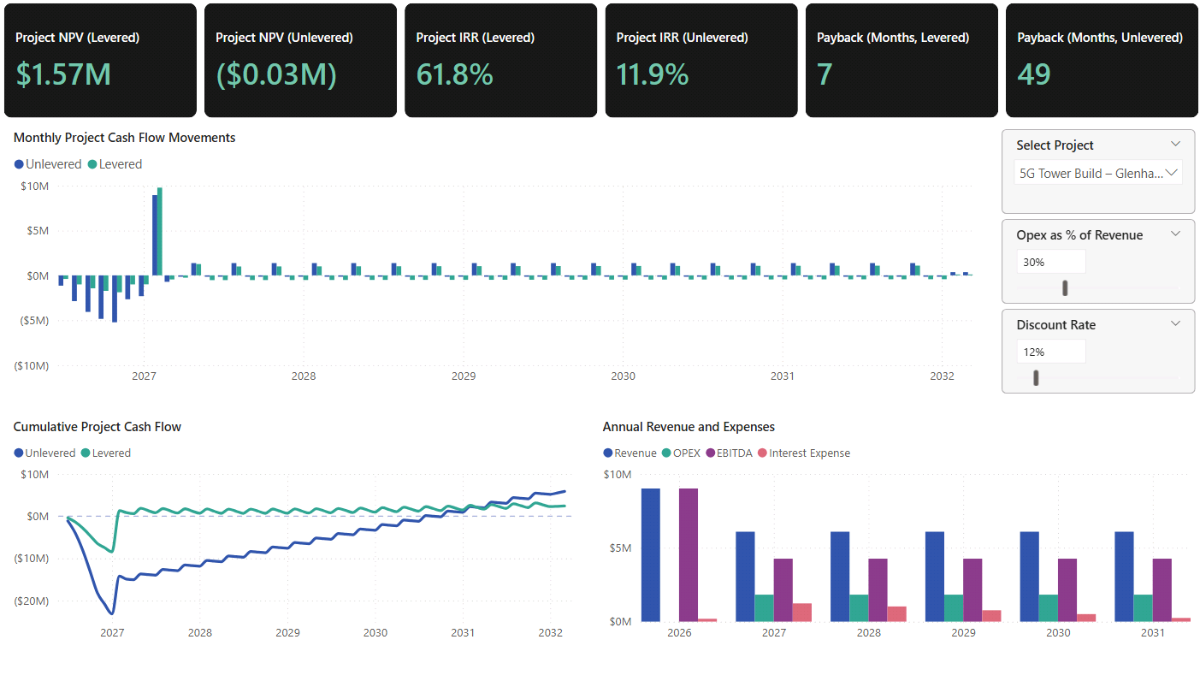Click the Discount Rate slider handle
This screenshot has width=1200, height=675.
(1036, 378)
